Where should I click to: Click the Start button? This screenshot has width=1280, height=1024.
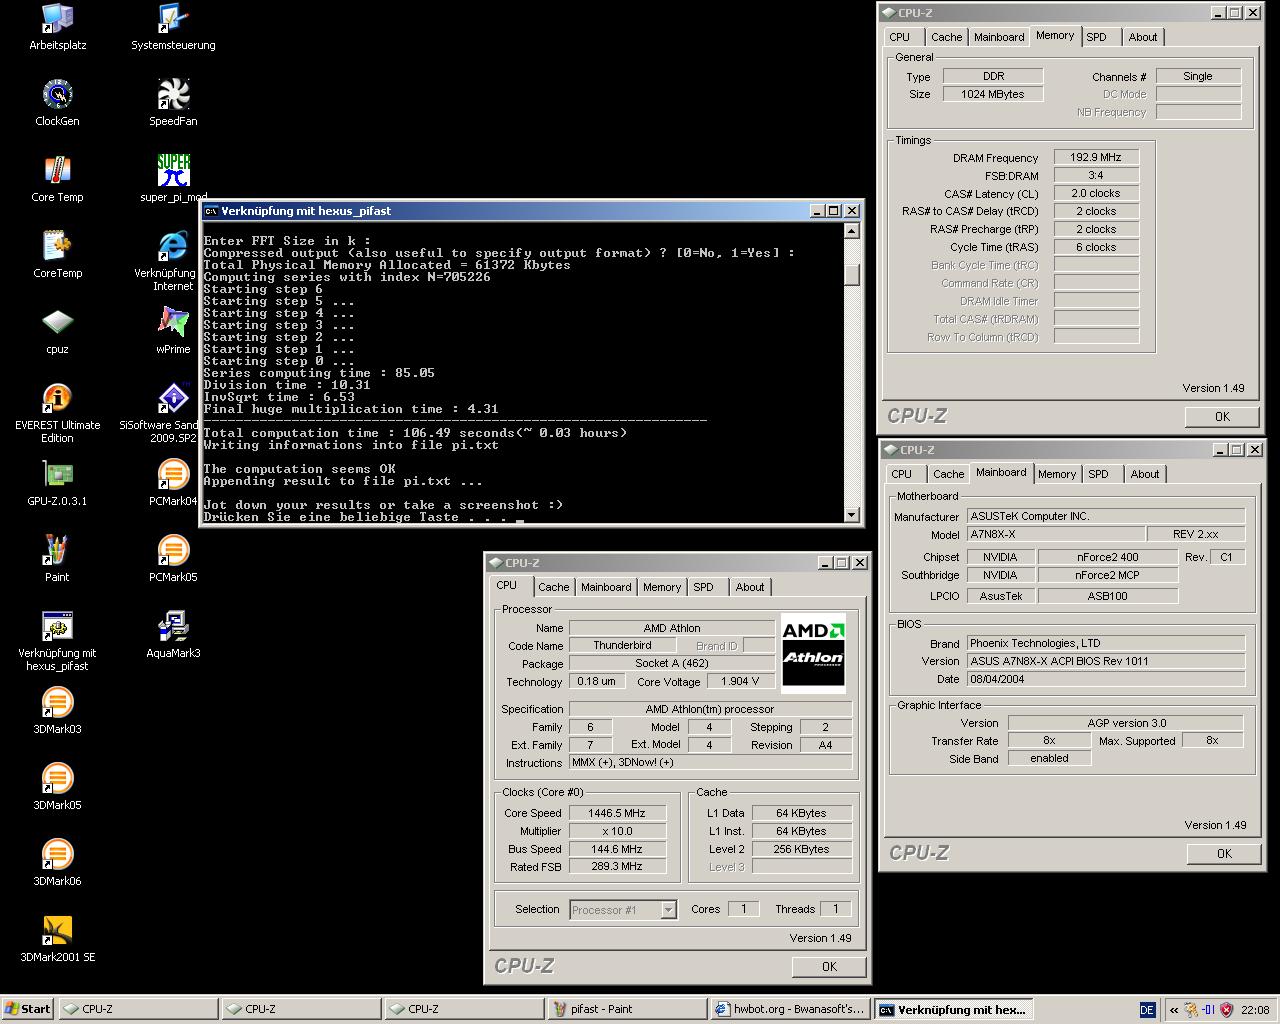pyautogui.click(x=28, y=1009)
